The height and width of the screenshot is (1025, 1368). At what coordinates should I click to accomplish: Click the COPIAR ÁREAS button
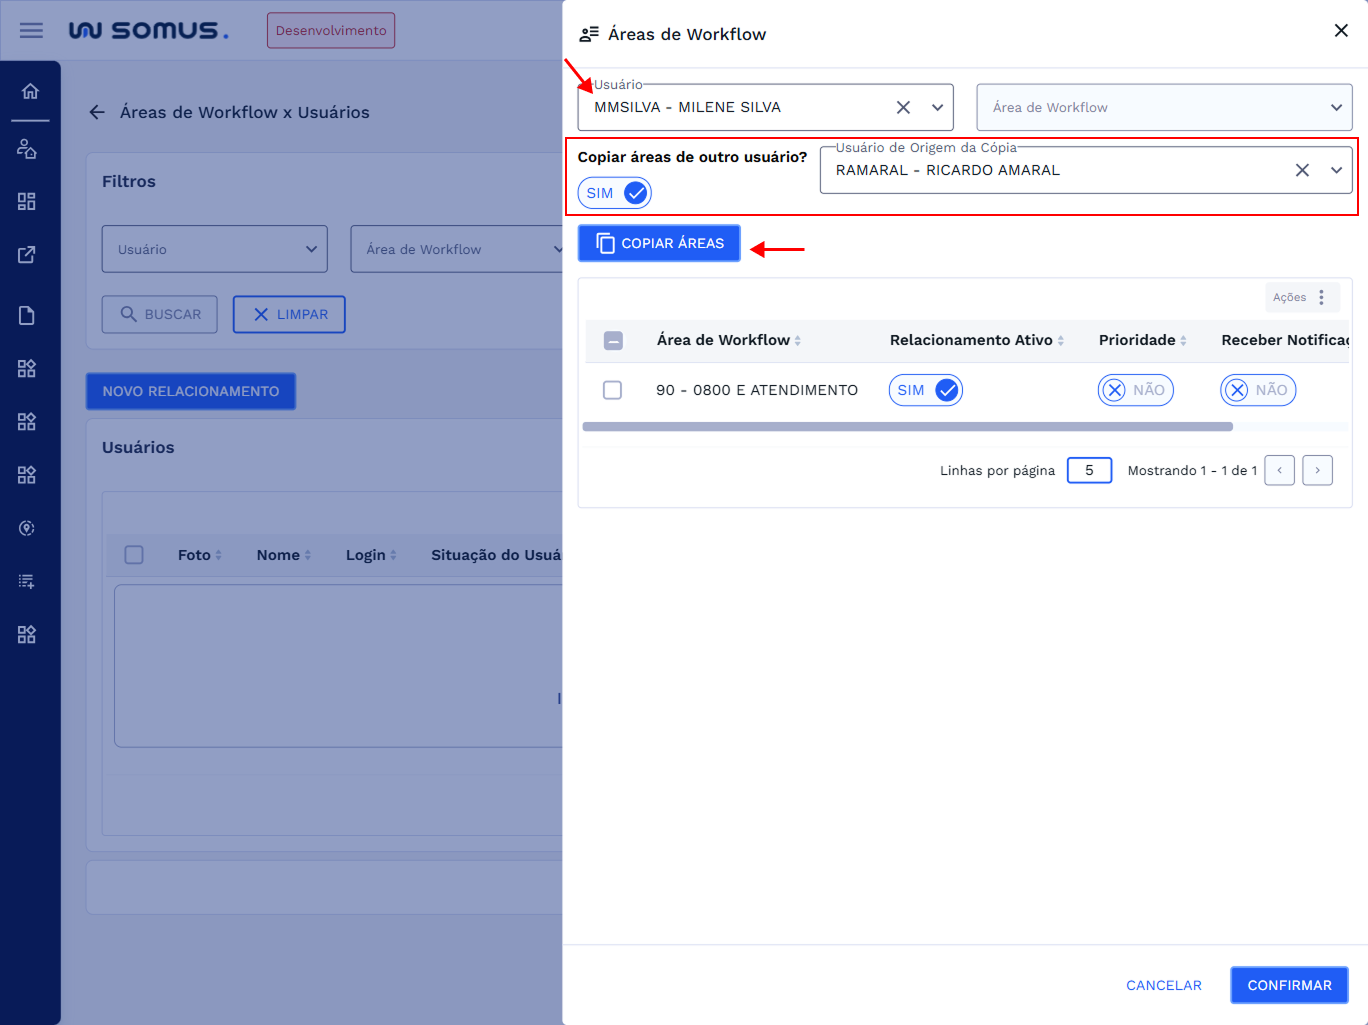pos(659,243)
